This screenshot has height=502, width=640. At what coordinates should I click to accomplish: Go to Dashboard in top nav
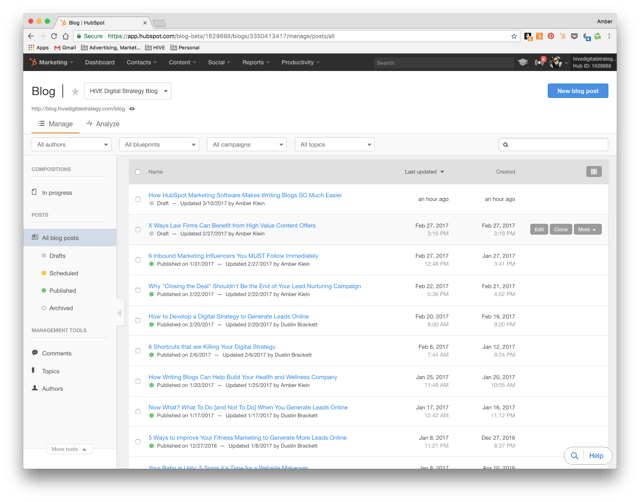pyautogui.click(x=100, y=62)
